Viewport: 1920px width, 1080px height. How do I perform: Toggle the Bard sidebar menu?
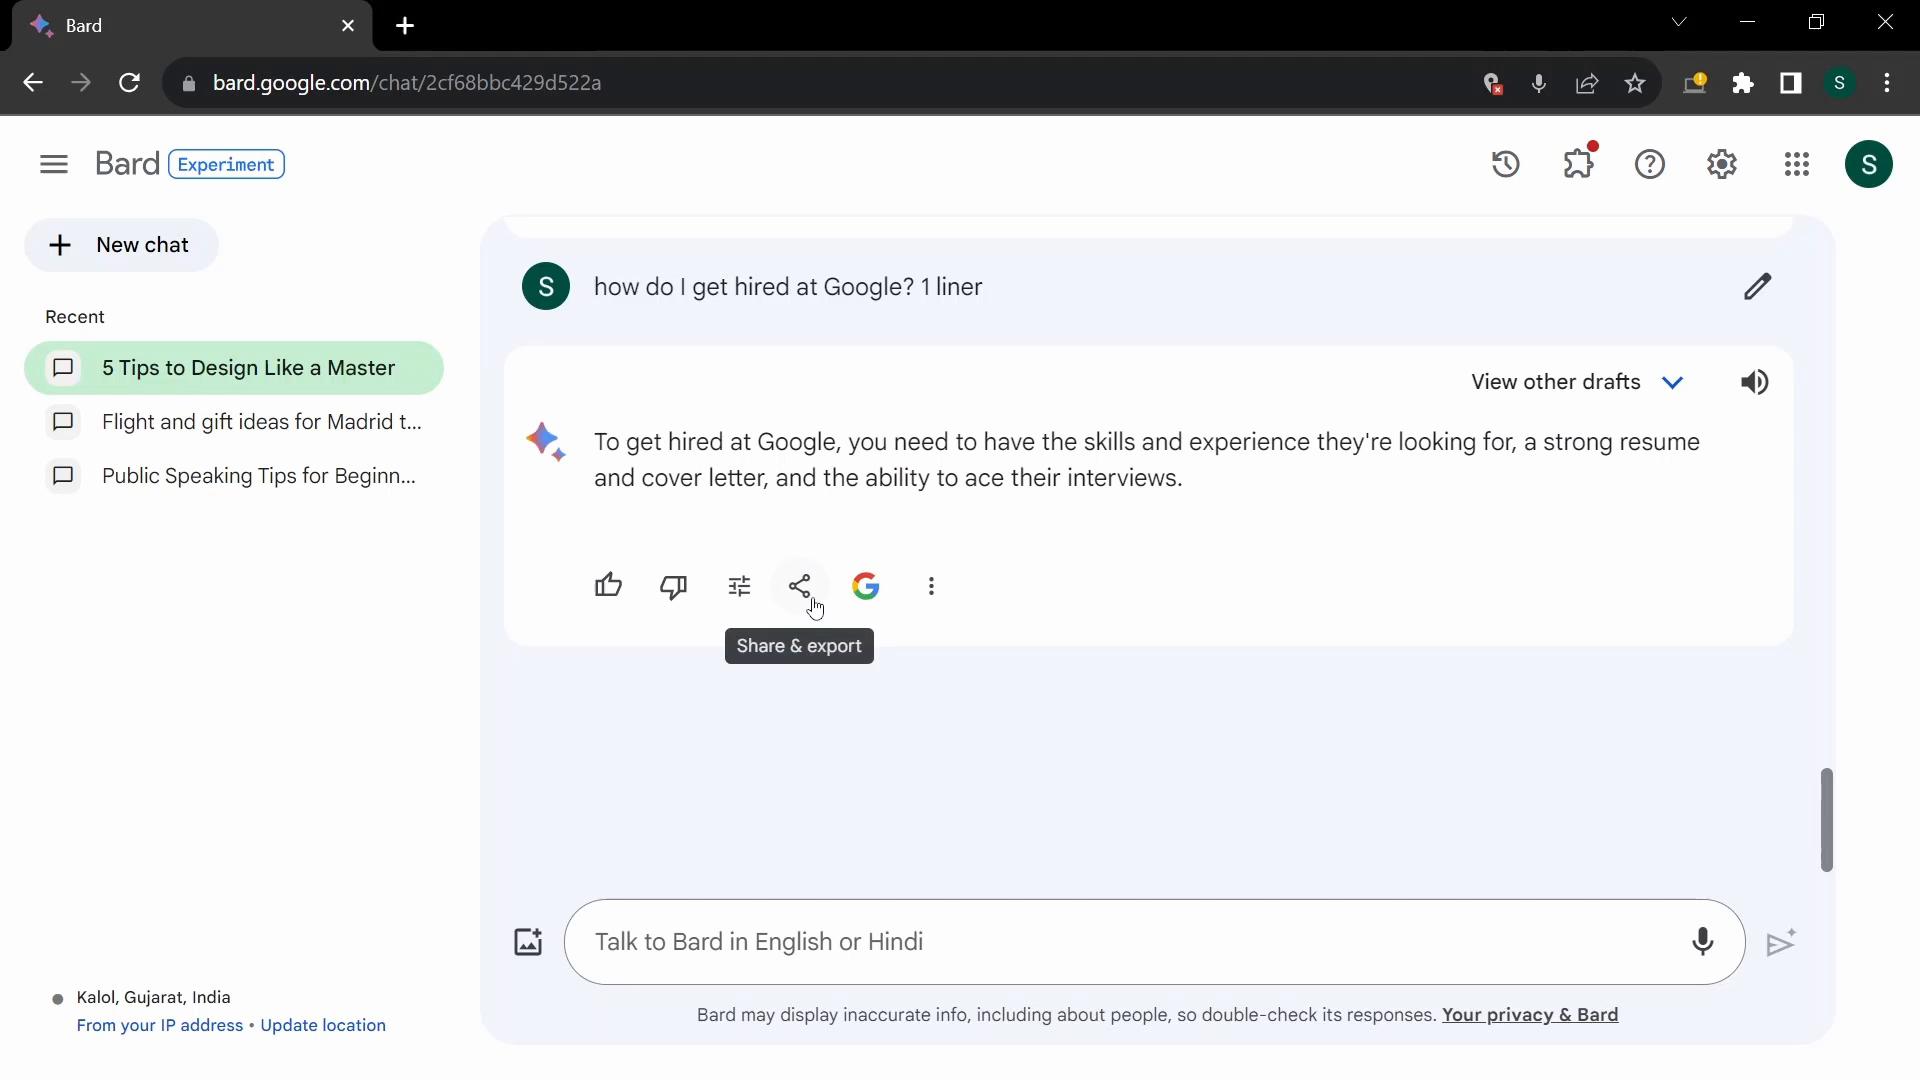point(53,164)
